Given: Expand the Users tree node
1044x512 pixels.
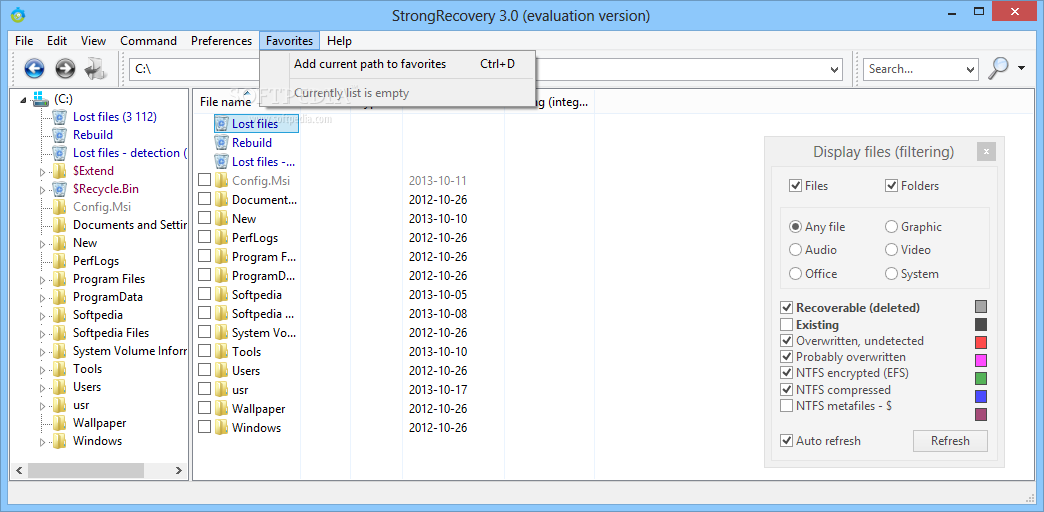Looking at the screenshot, I should (43, 387).
